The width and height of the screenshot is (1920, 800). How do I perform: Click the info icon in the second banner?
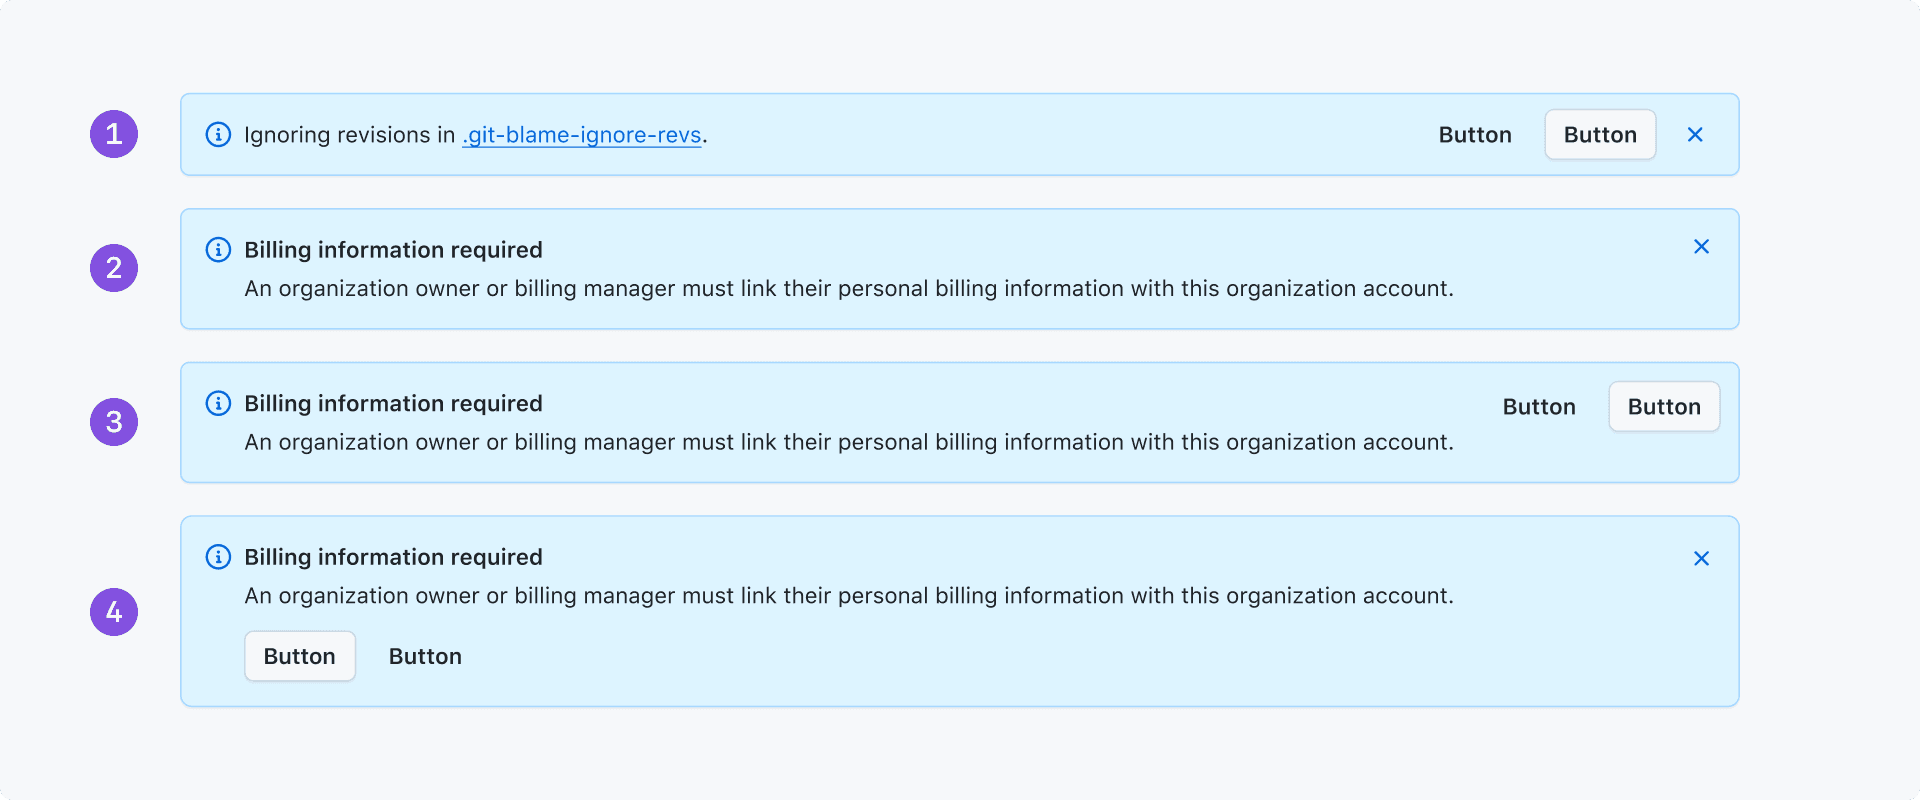tap(218, 249)
